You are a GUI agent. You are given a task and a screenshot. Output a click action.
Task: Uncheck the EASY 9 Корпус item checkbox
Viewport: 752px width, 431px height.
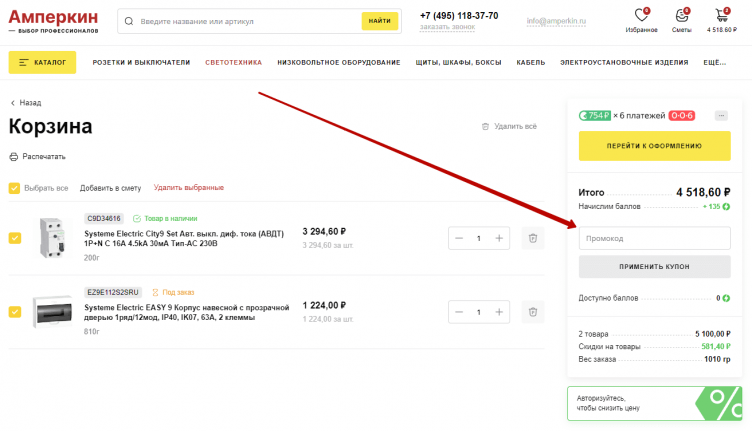pos(14,312)
